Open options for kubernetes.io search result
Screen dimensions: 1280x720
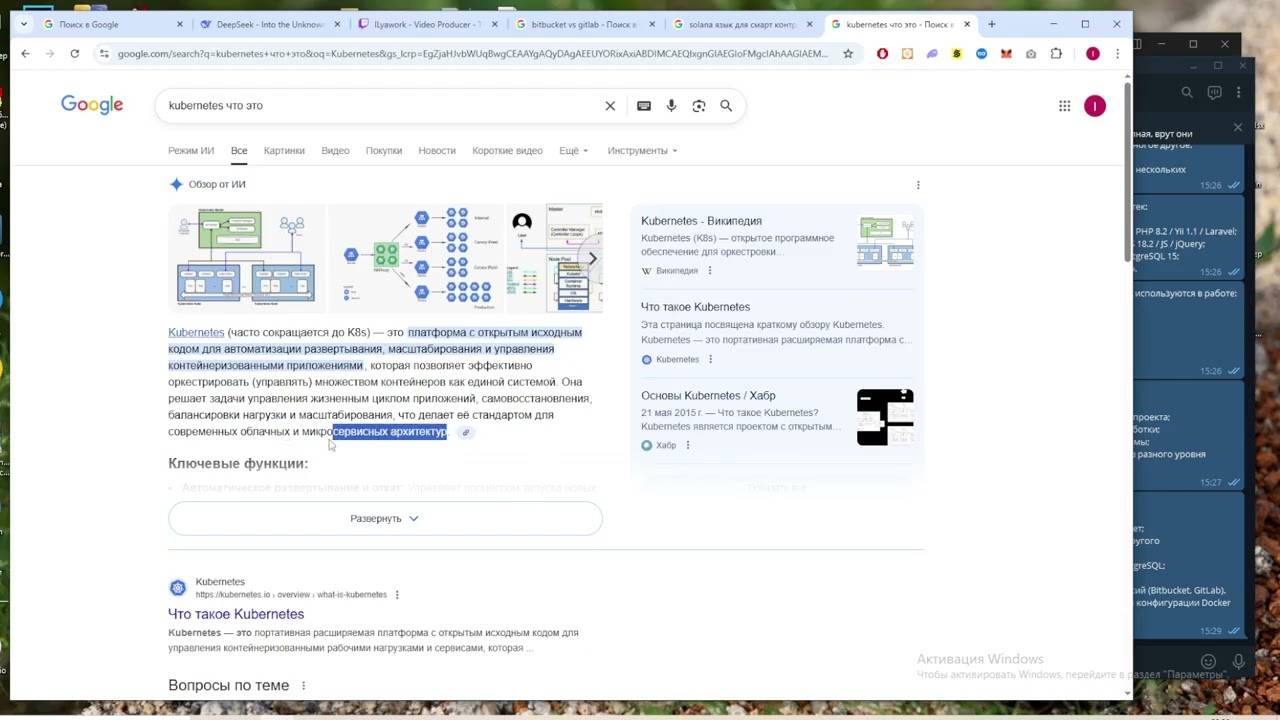pos(397,595)
